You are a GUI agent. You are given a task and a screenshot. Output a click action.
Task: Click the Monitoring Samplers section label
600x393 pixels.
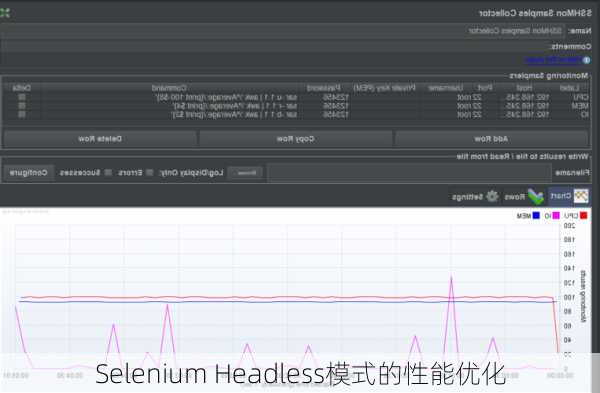548,76
